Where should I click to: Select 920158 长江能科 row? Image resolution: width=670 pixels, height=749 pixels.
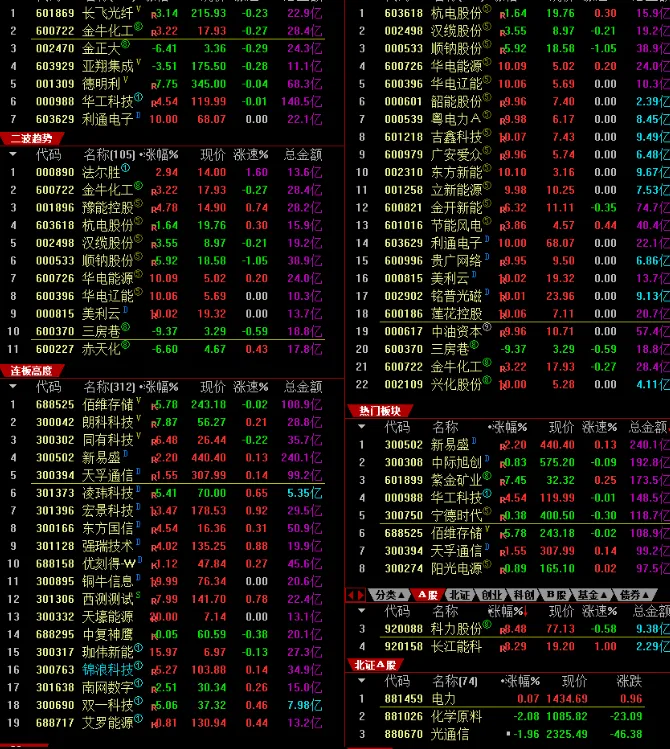coord(509,646)
